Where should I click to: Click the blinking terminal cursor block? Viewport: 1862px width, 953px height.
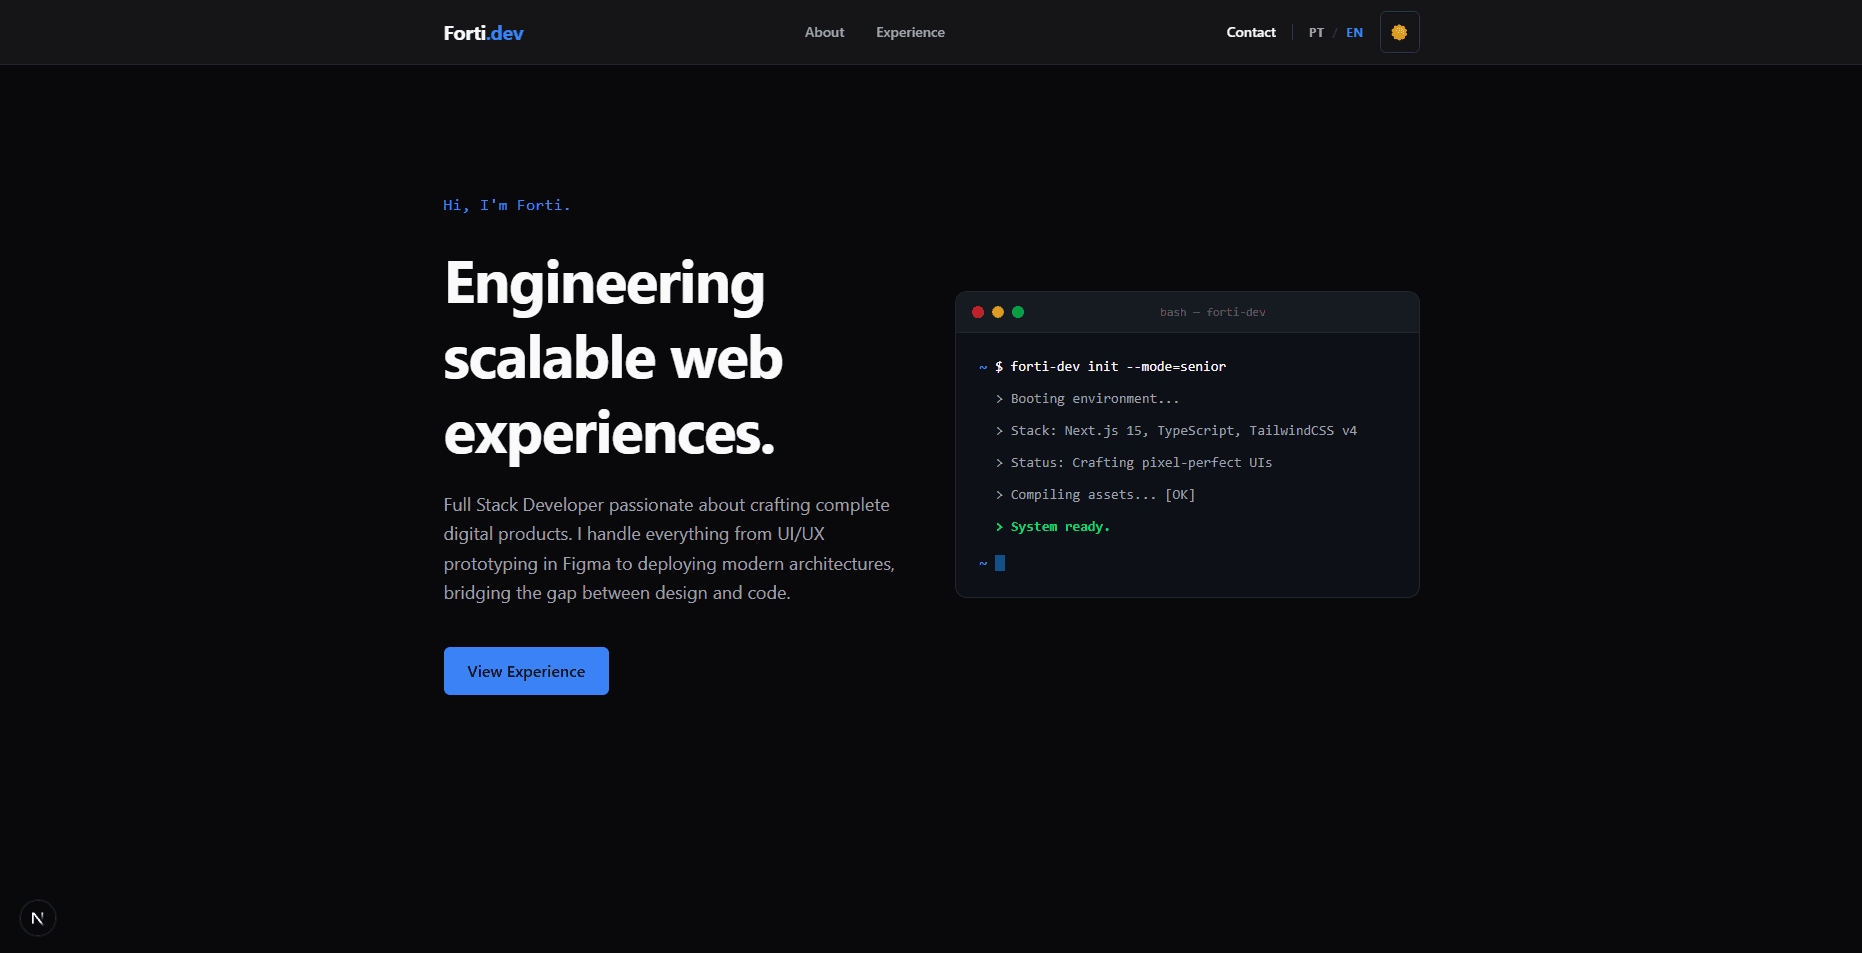[x=1000, y=562]
